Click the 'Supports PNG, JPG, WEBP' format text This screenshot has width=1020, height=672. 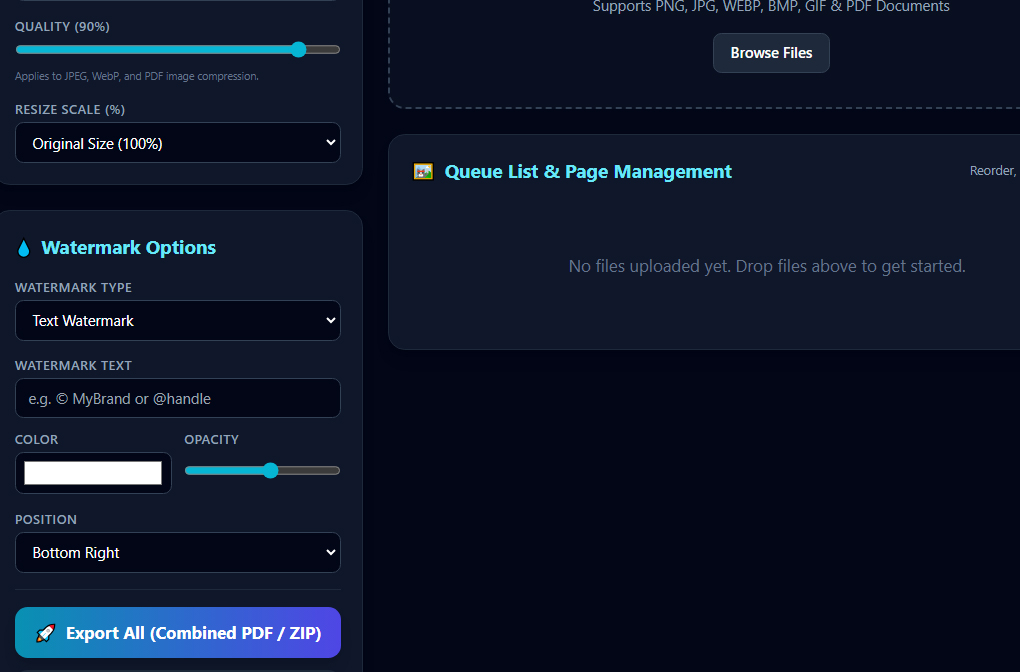coord(771,7)
